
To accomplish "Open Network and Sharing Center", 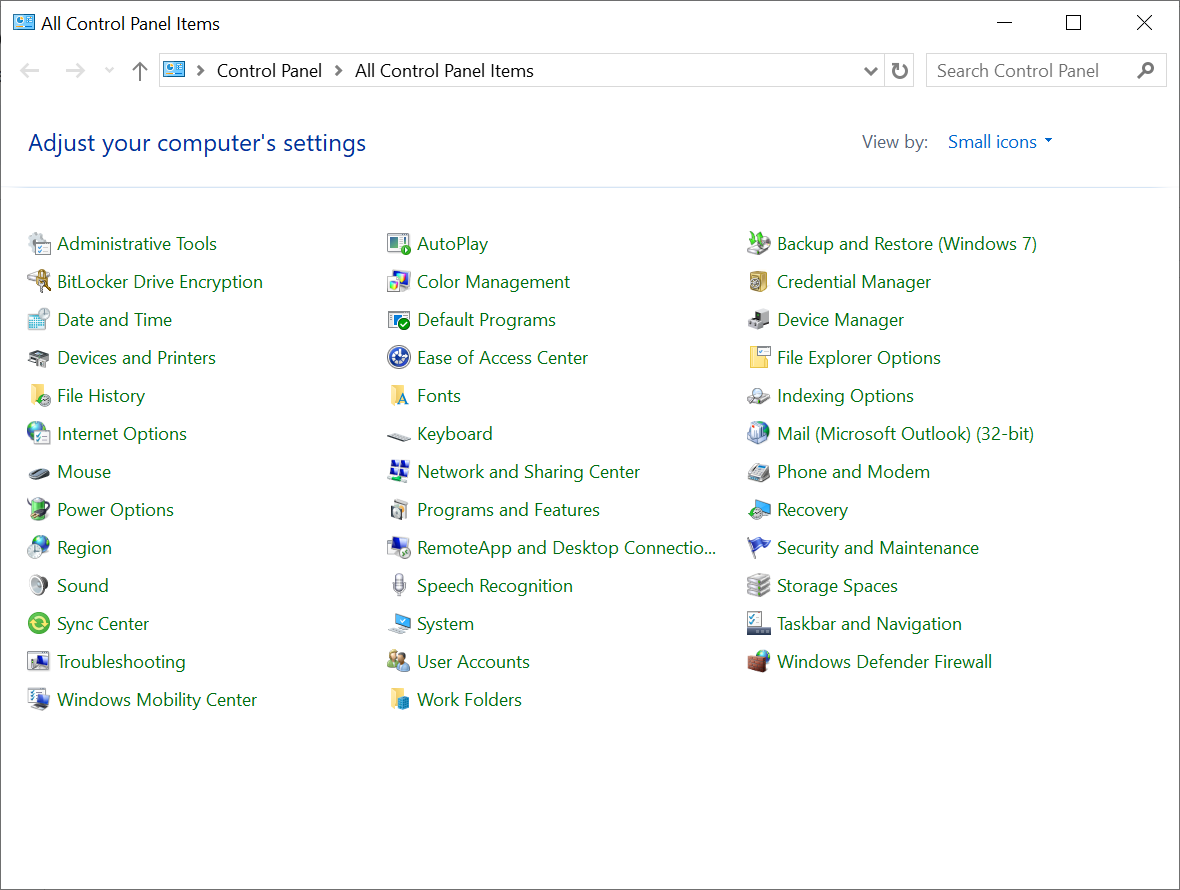I will tap(528, 471).
